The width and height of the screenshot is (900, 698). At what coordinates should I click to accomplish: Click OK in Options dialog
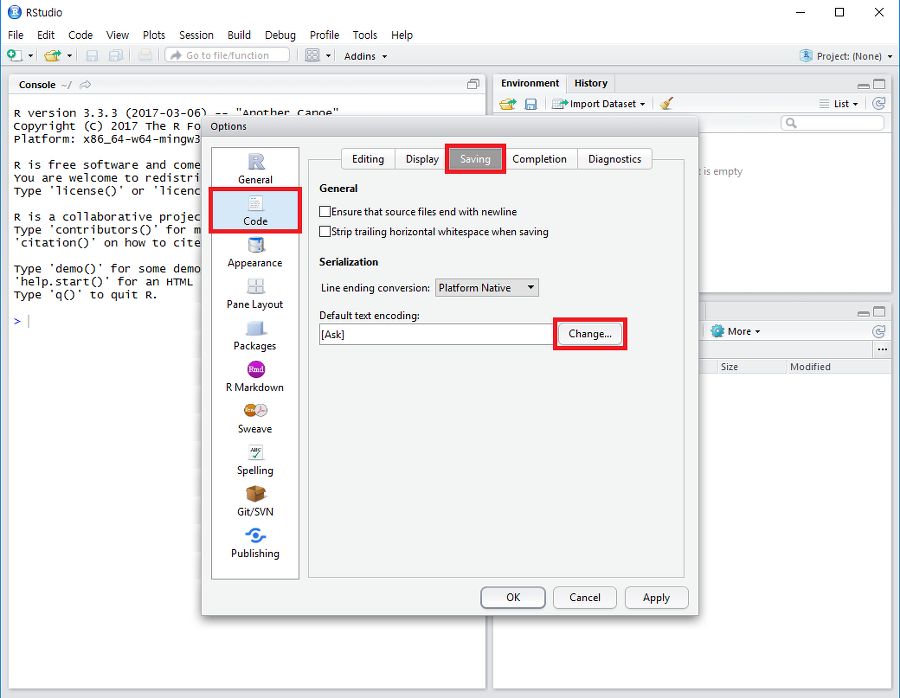(513, 598)
